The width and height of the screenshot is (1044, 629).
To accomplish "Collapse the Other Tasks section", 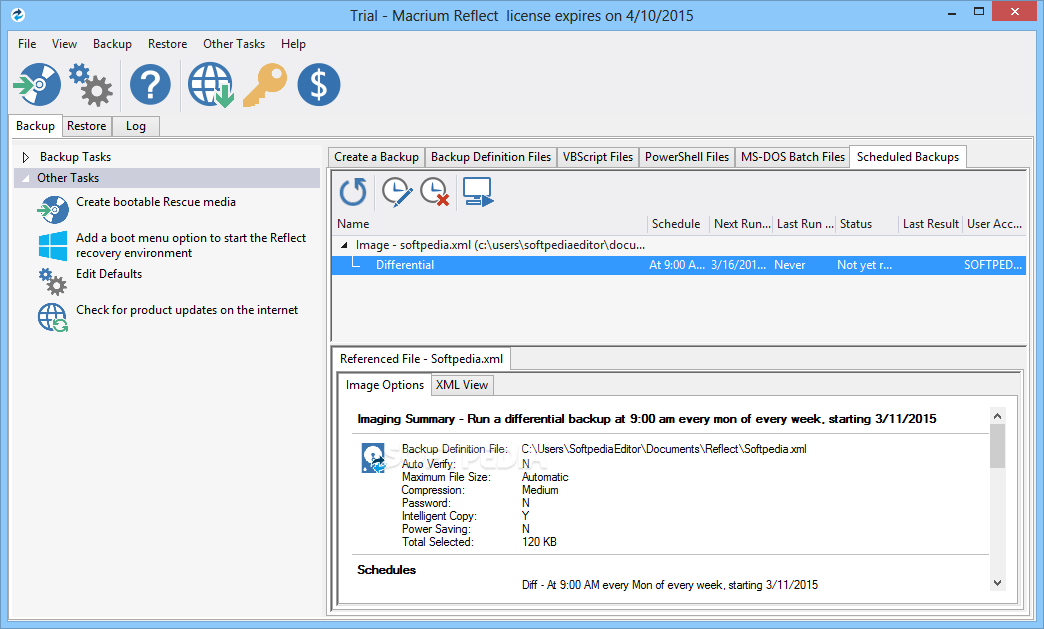I will (26, 178).
